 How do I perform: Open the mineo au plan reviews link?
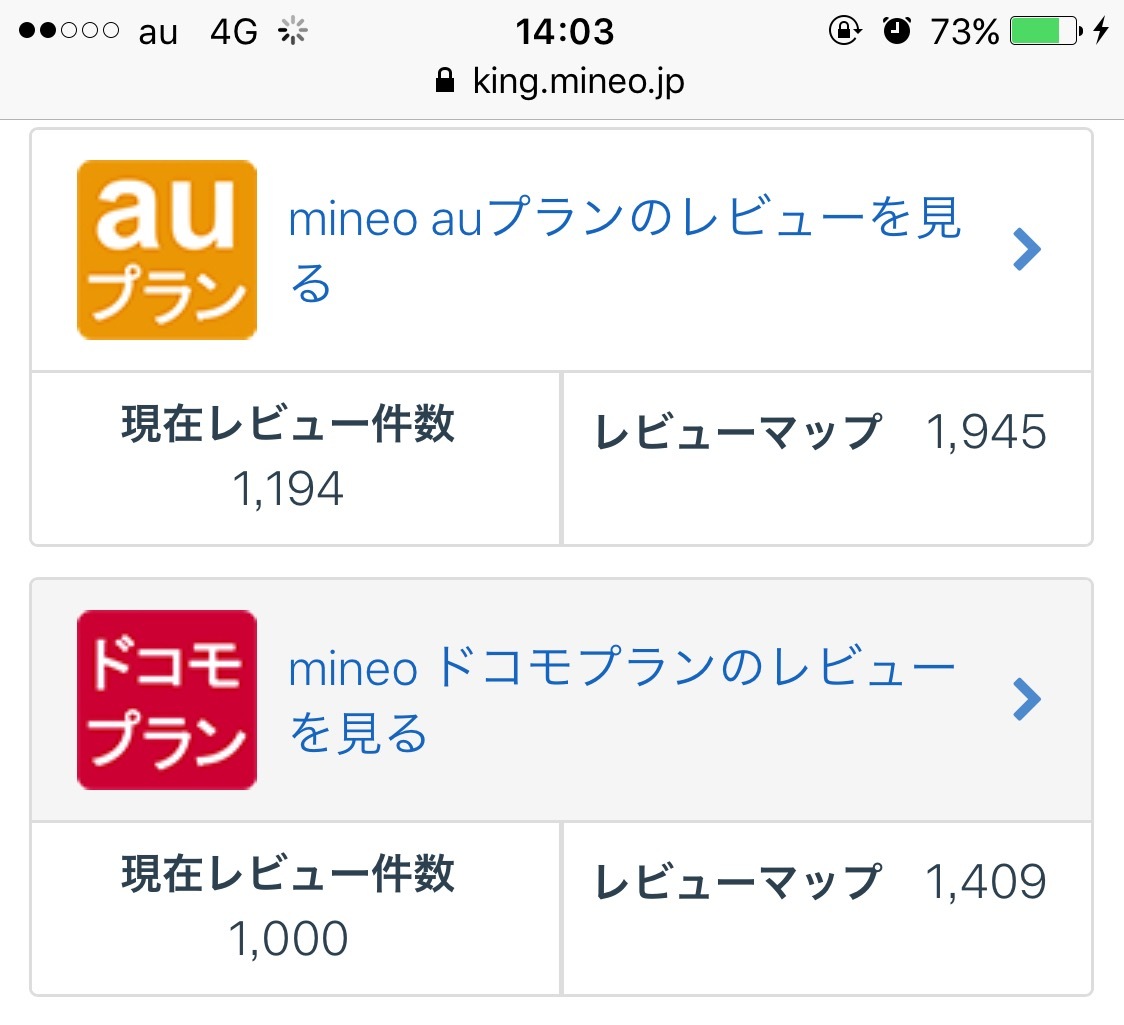tap(624, 251)
